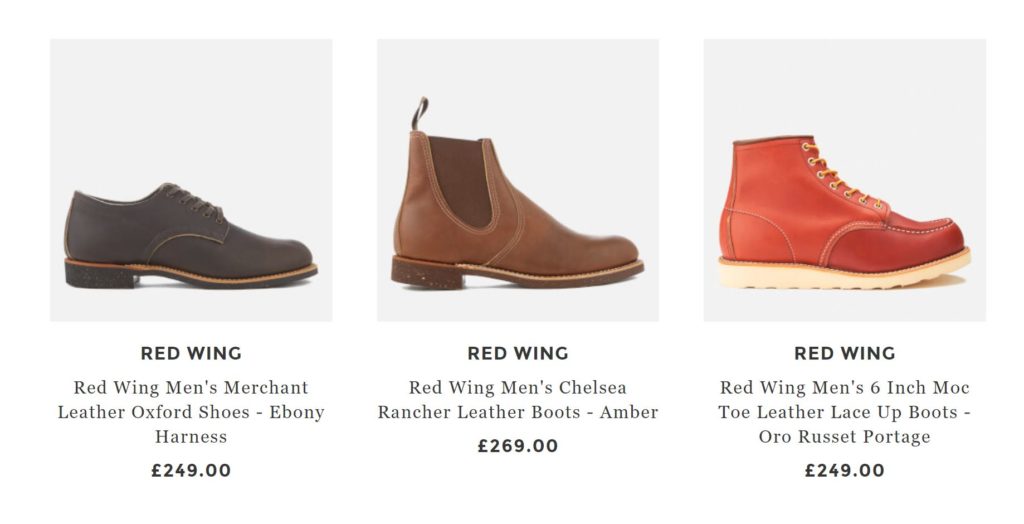Screen dimensions: 1024x524
Task: Open the Ebony Harness Oxford shoe image
Action: (x=190, y=180)
